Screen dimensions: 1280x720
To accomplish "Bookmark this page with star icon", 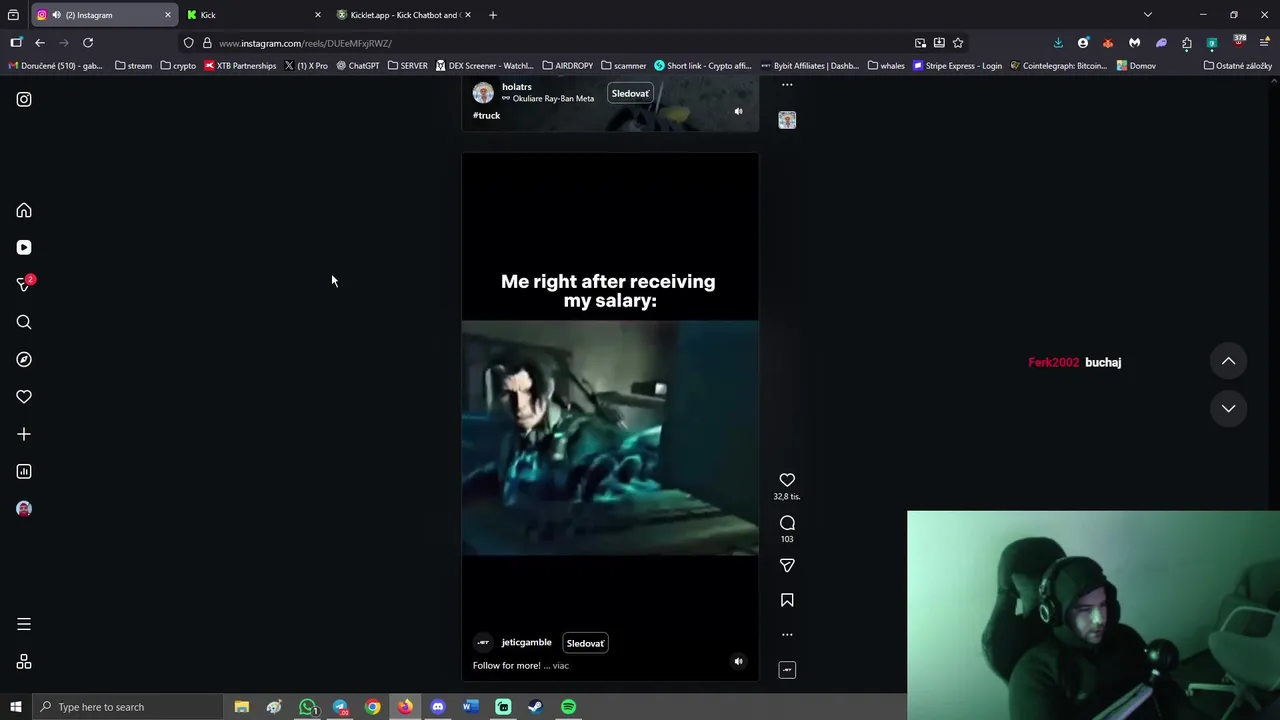I will [958, 43].
